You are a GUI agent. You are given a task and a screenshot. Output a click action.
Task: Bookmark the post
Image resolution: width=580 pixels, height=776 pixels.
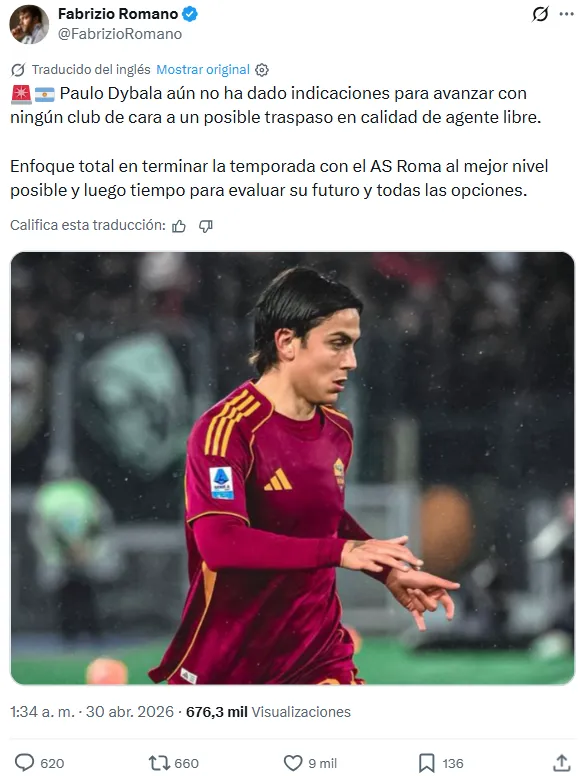click(x=427, y=763)
